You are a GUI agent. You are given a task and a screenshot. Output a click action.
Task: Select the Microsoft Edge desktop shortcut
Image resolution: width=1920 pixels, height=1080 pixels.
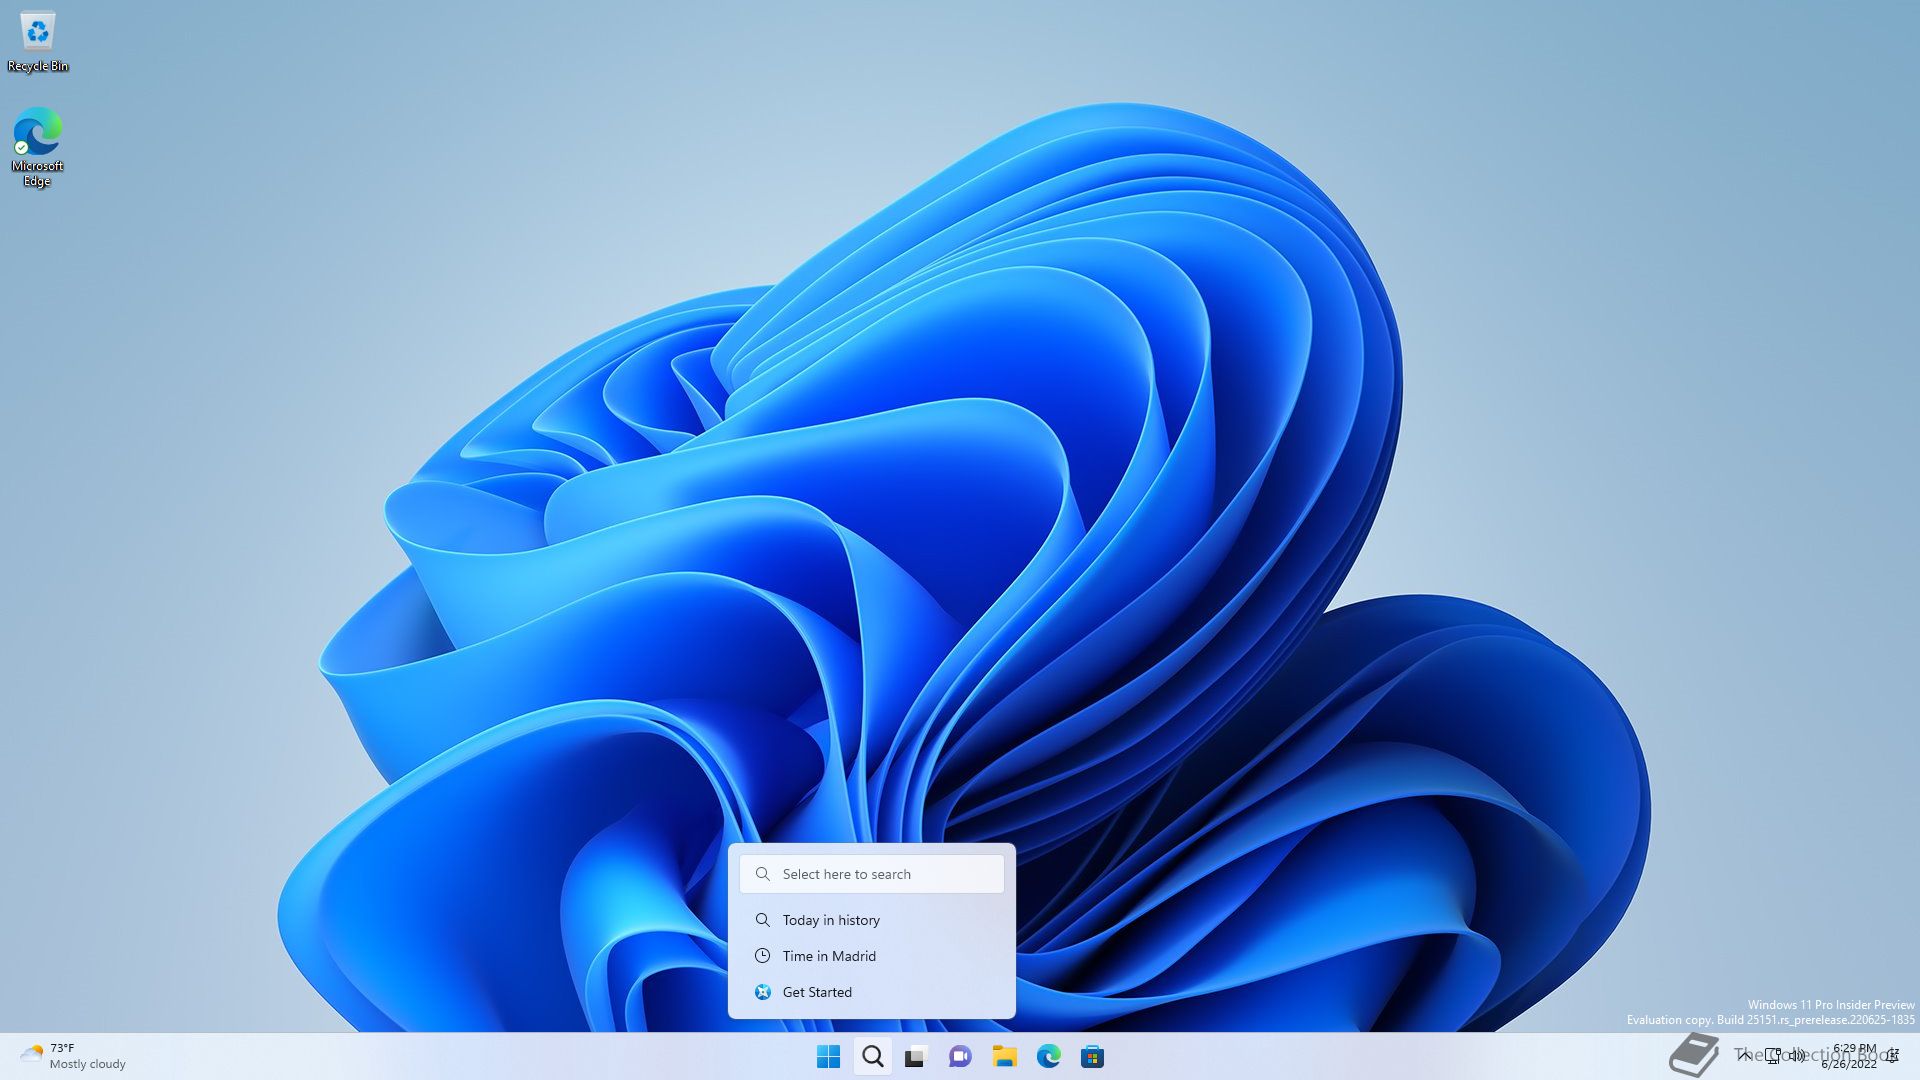(38, 147)
